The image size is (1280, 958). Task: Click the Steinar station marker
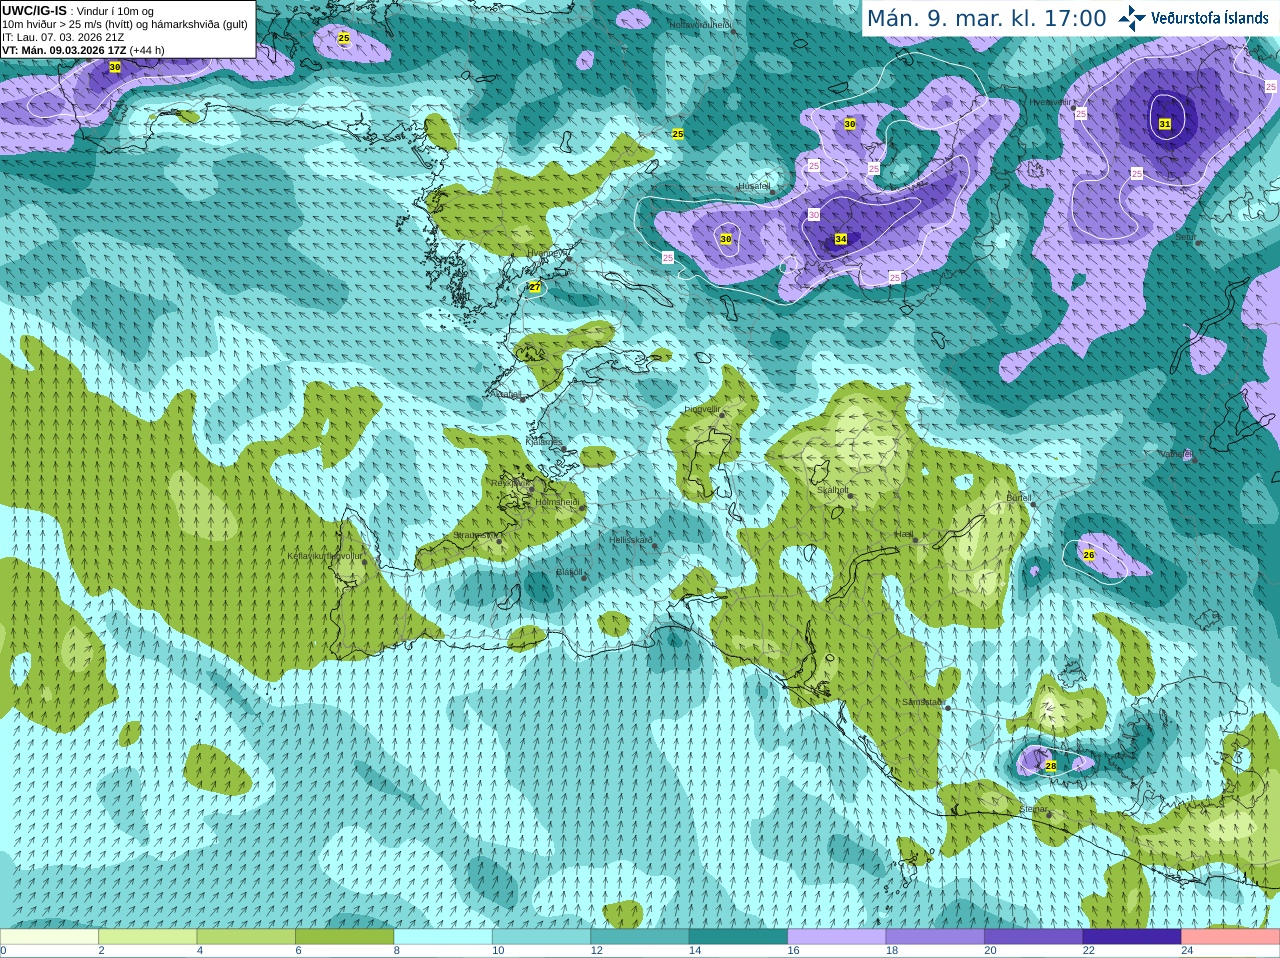pos(1049,815)
